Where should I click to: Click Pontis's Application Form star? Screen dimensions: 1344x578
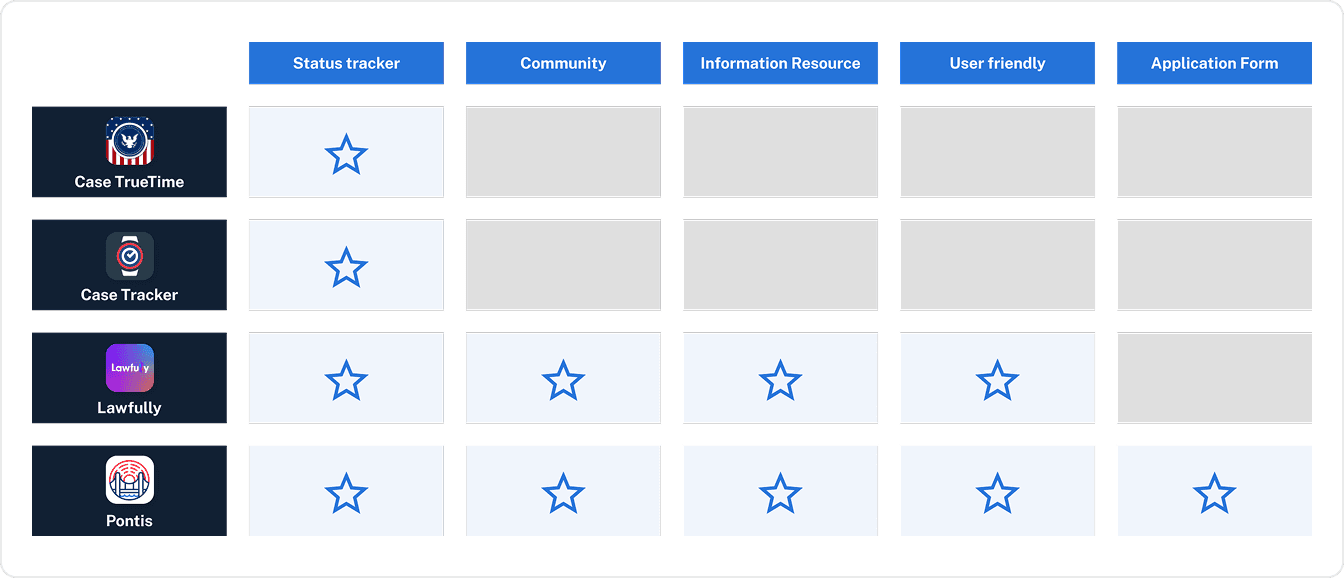point(1214,493)
